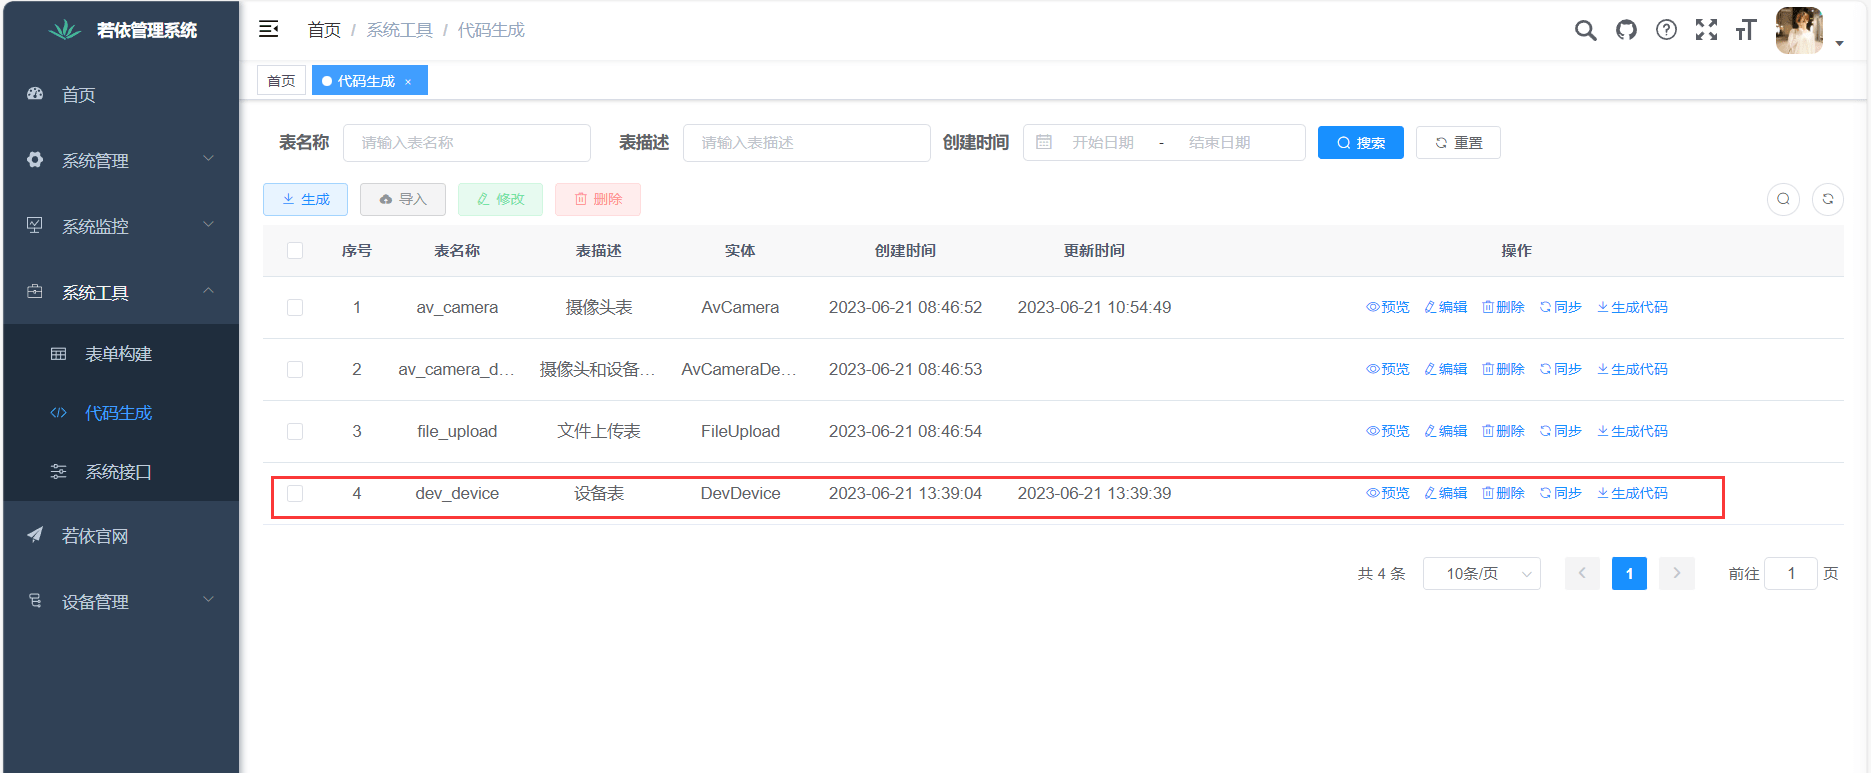This screenshot has height=773, width=1871.
Task: Toggle the select-all header checkbox
Action: pos(295,250)
